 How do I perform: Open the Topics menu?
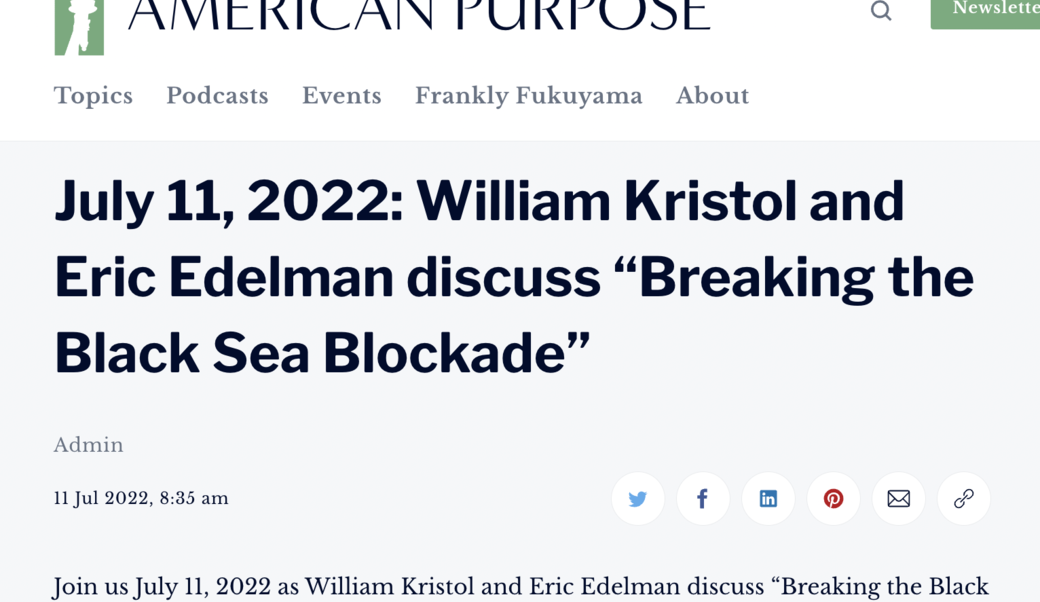pos(93,96)
